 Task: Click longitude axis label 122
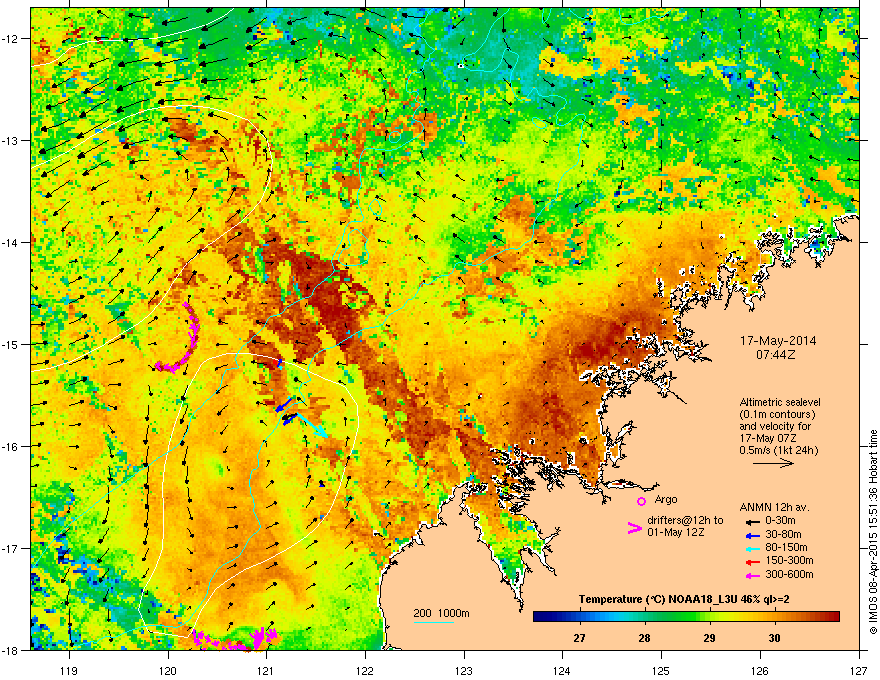365,670
